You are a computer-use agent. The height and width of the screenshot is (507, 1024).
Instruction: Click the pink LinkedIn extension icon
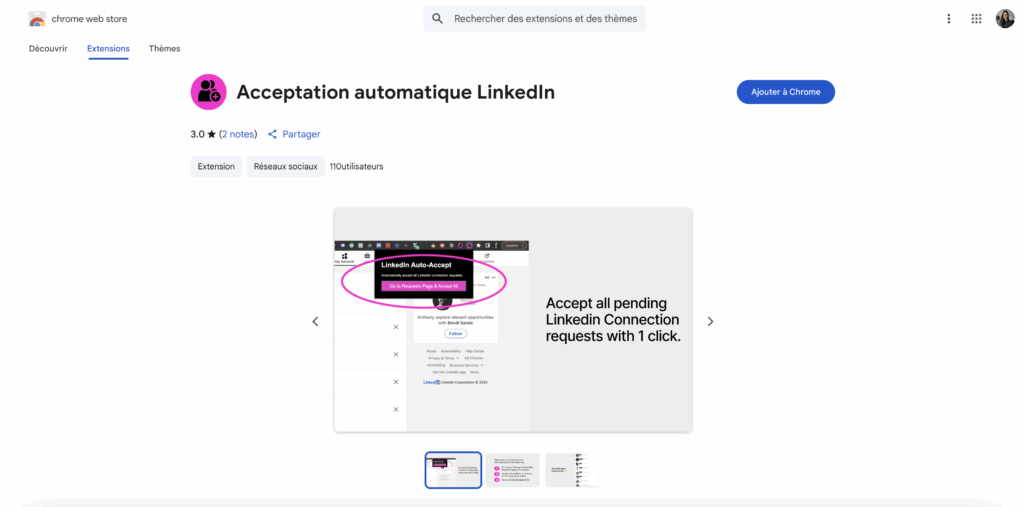pos(208,92)
